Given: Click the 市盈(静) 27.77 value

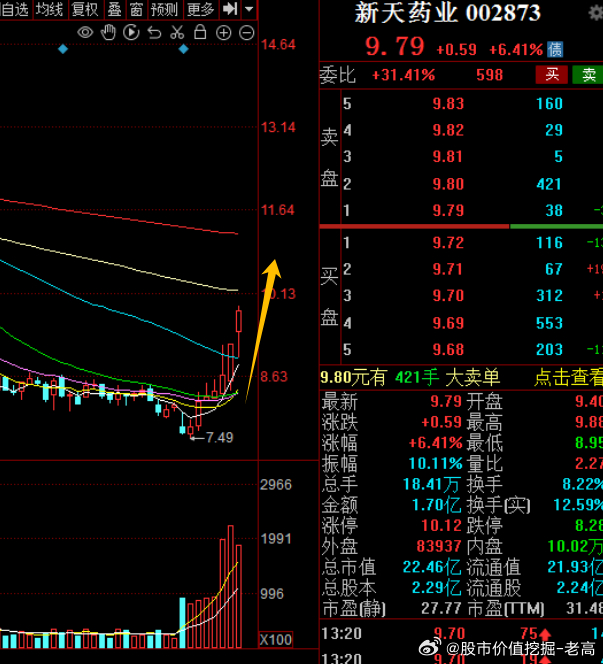Looking at the screenshot, I should point(441,609).
